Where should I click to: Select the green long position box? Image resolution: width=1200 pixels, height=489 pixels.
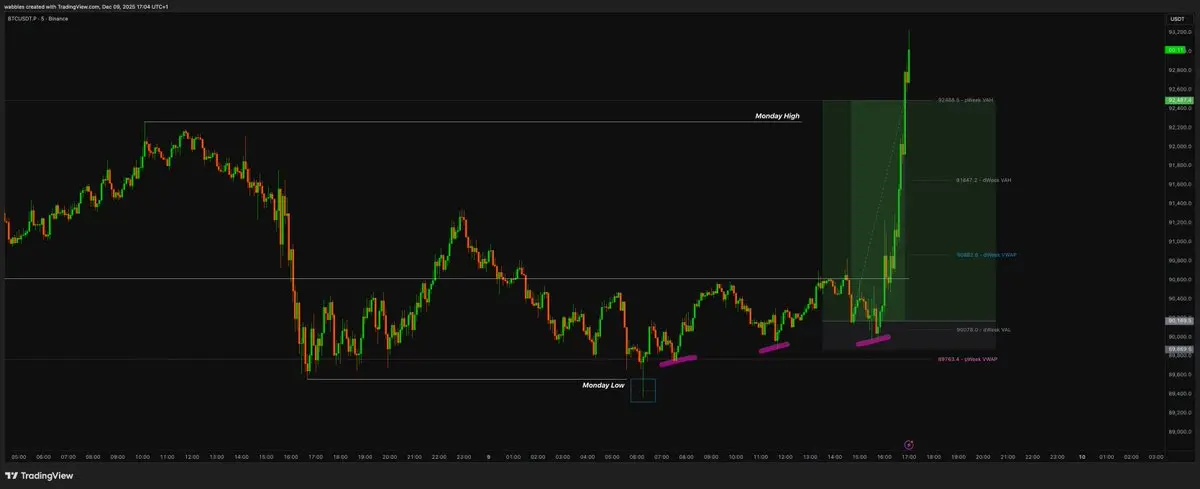908,210
